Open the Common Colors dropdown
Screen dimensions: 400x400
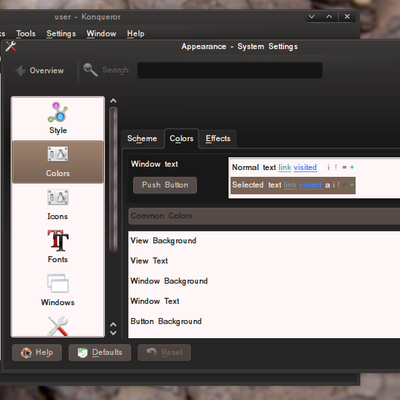pos(264,216)
